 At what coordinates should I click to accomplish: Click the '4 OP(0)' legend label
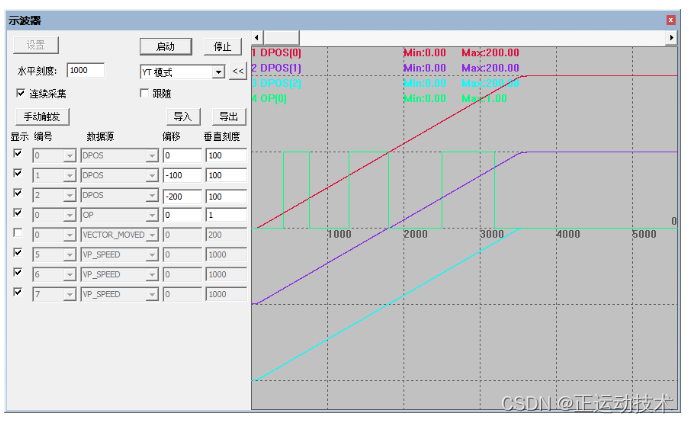[x=269, y=98]
